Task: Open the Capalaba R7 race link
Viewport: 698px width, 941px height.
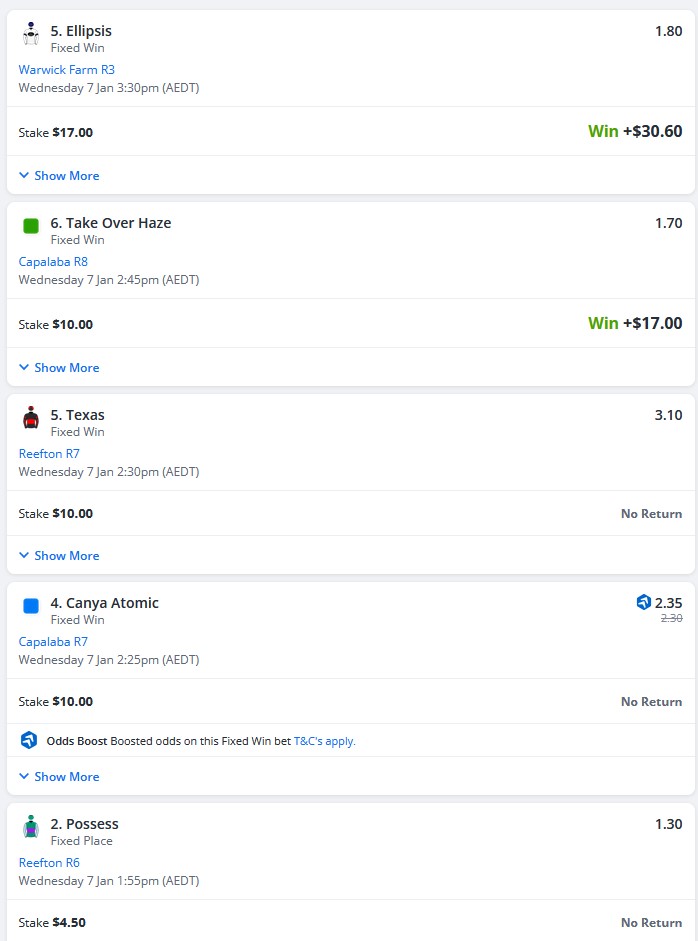Action: (53, 642)
